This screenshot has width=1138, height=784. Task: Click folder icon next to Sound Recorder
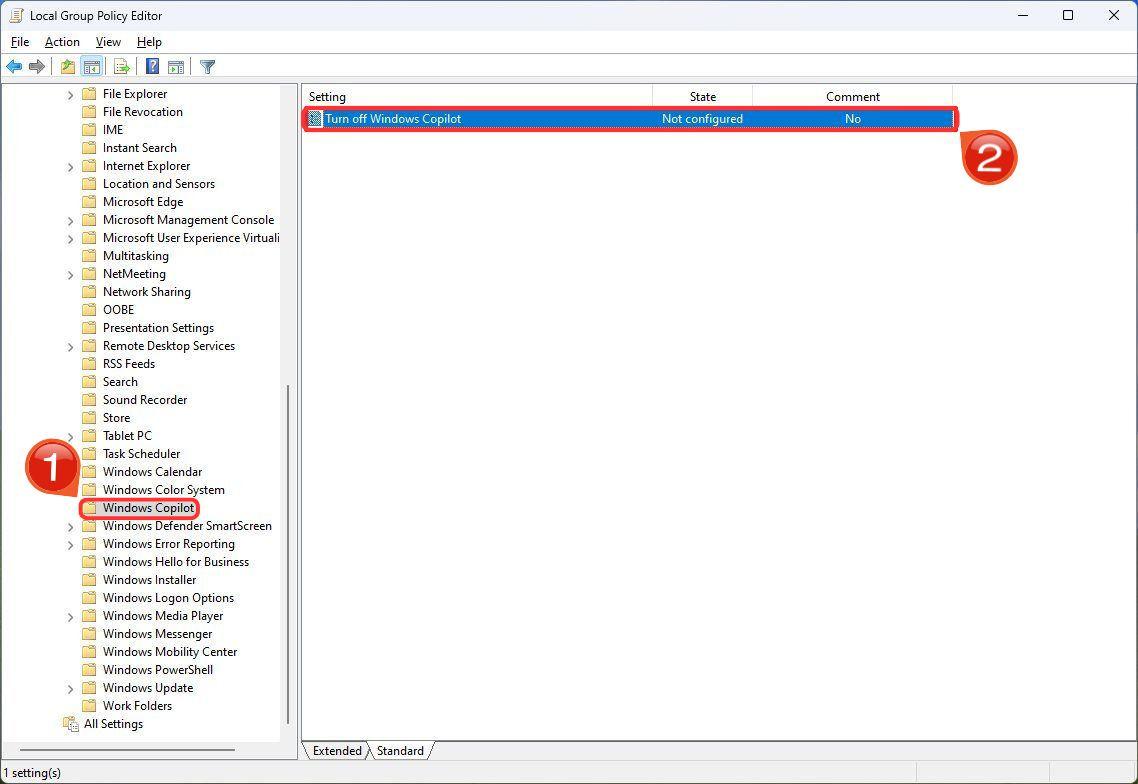pyautogui.click(x=89, y=400)
